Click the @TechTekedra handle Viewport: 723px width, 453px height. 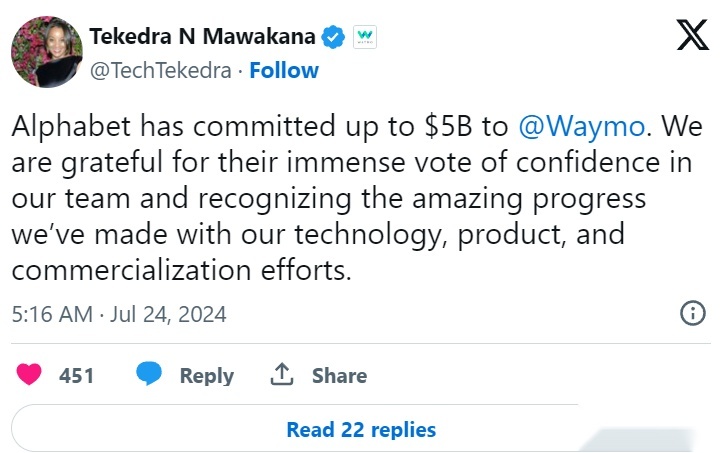point(160,71)
